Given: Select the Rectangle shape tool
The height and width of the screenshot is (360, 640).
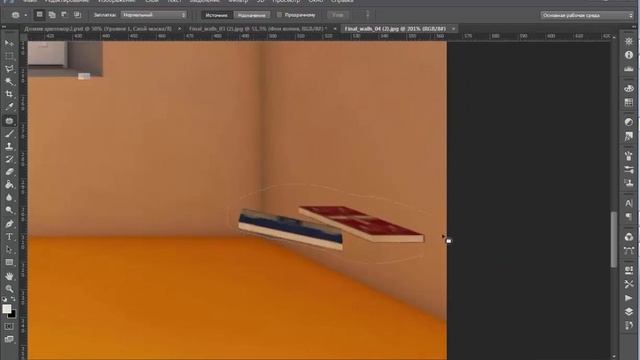Looking at the screenshot, I should tap(9, 262).
